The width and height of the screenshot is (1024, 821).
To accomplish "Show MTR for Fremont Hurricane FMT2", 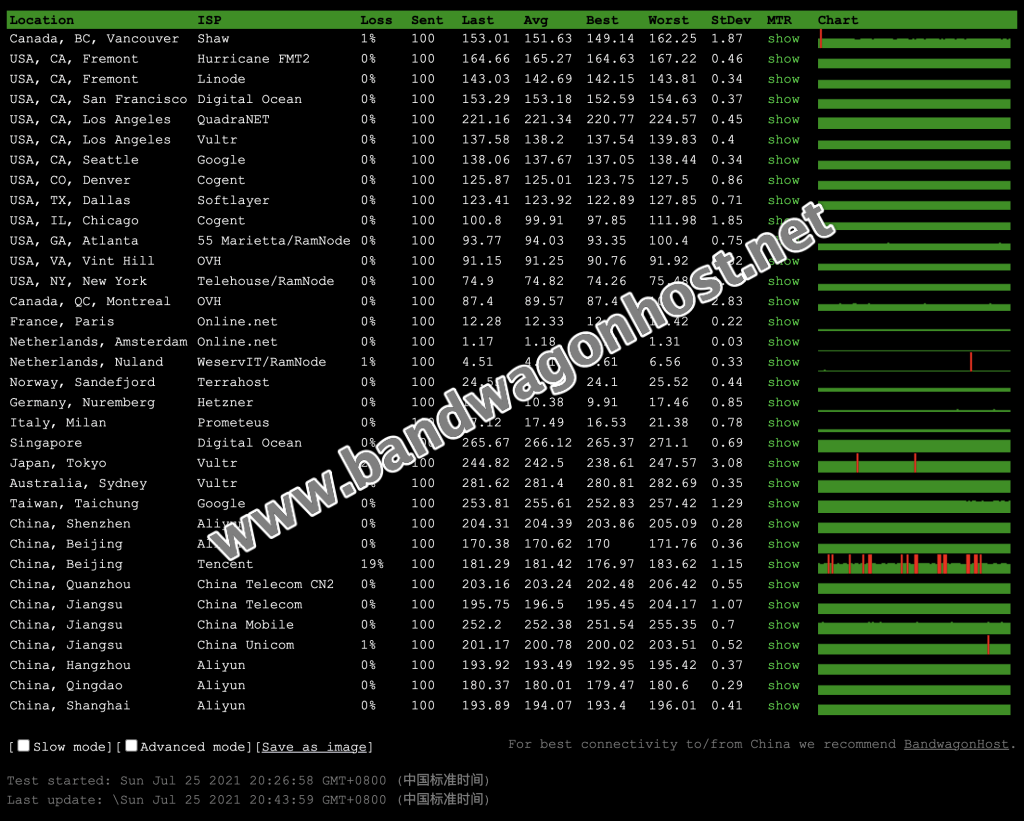I will [x=783, y=59].
